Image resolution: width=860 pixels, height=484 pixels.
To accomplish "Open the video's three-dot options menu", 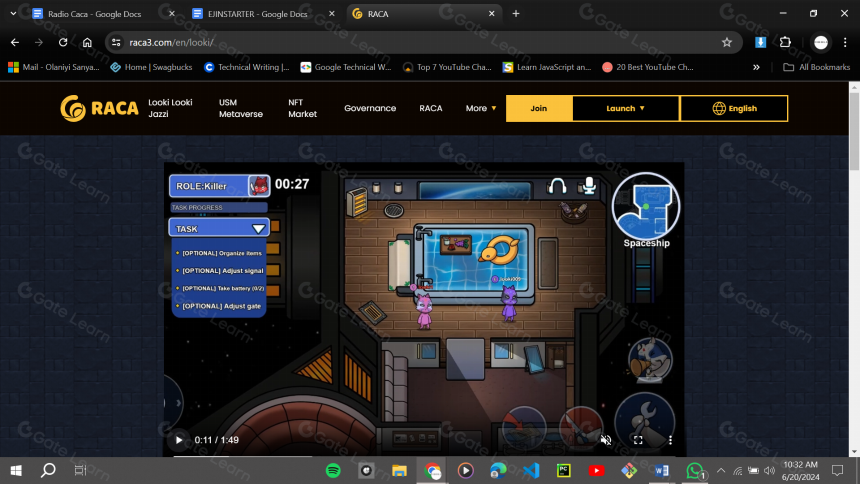I will click(670, 440).
